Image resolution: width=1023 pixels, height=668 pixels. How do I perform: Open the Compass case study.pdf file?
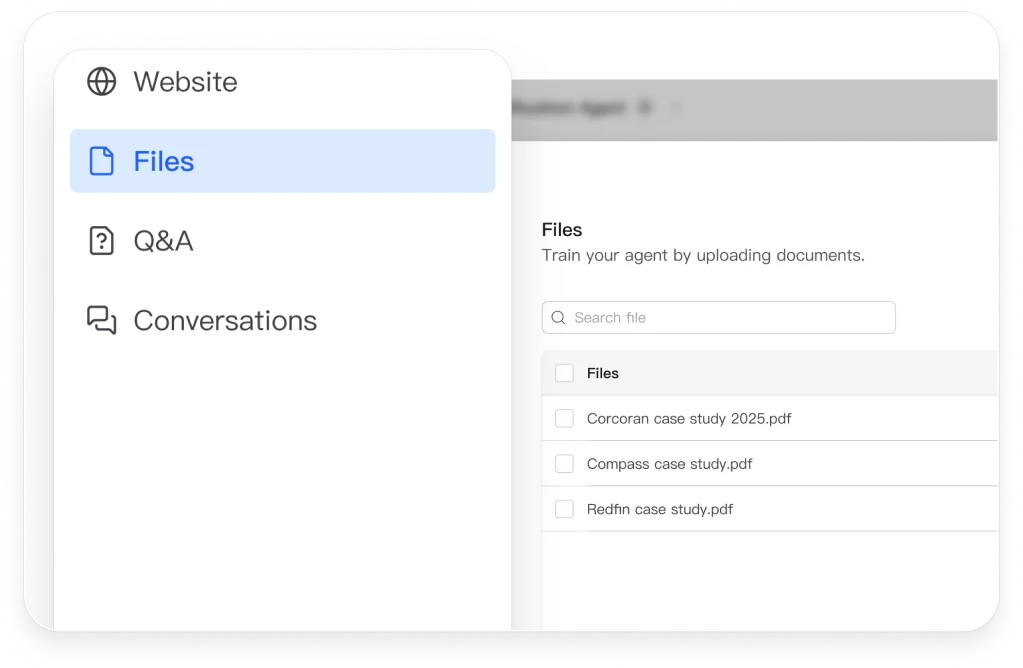(x=669, y=464)
